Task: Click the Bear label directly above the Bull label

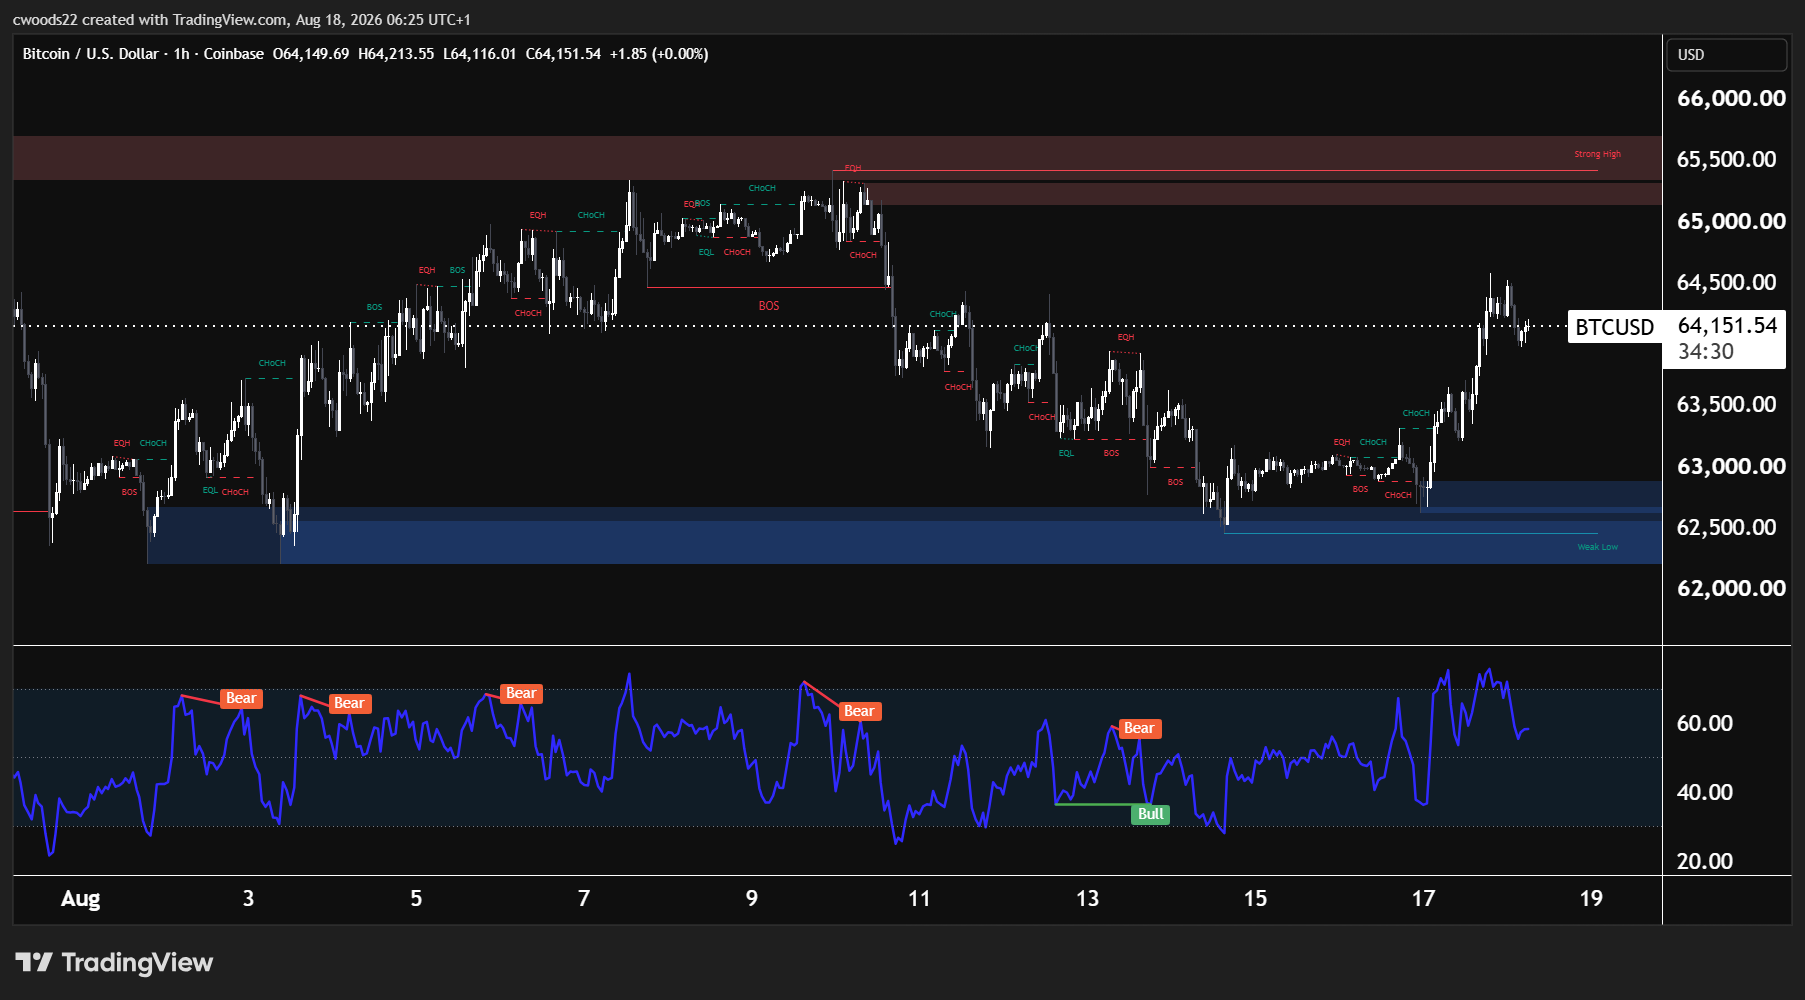Action: tap(1139, 728)
